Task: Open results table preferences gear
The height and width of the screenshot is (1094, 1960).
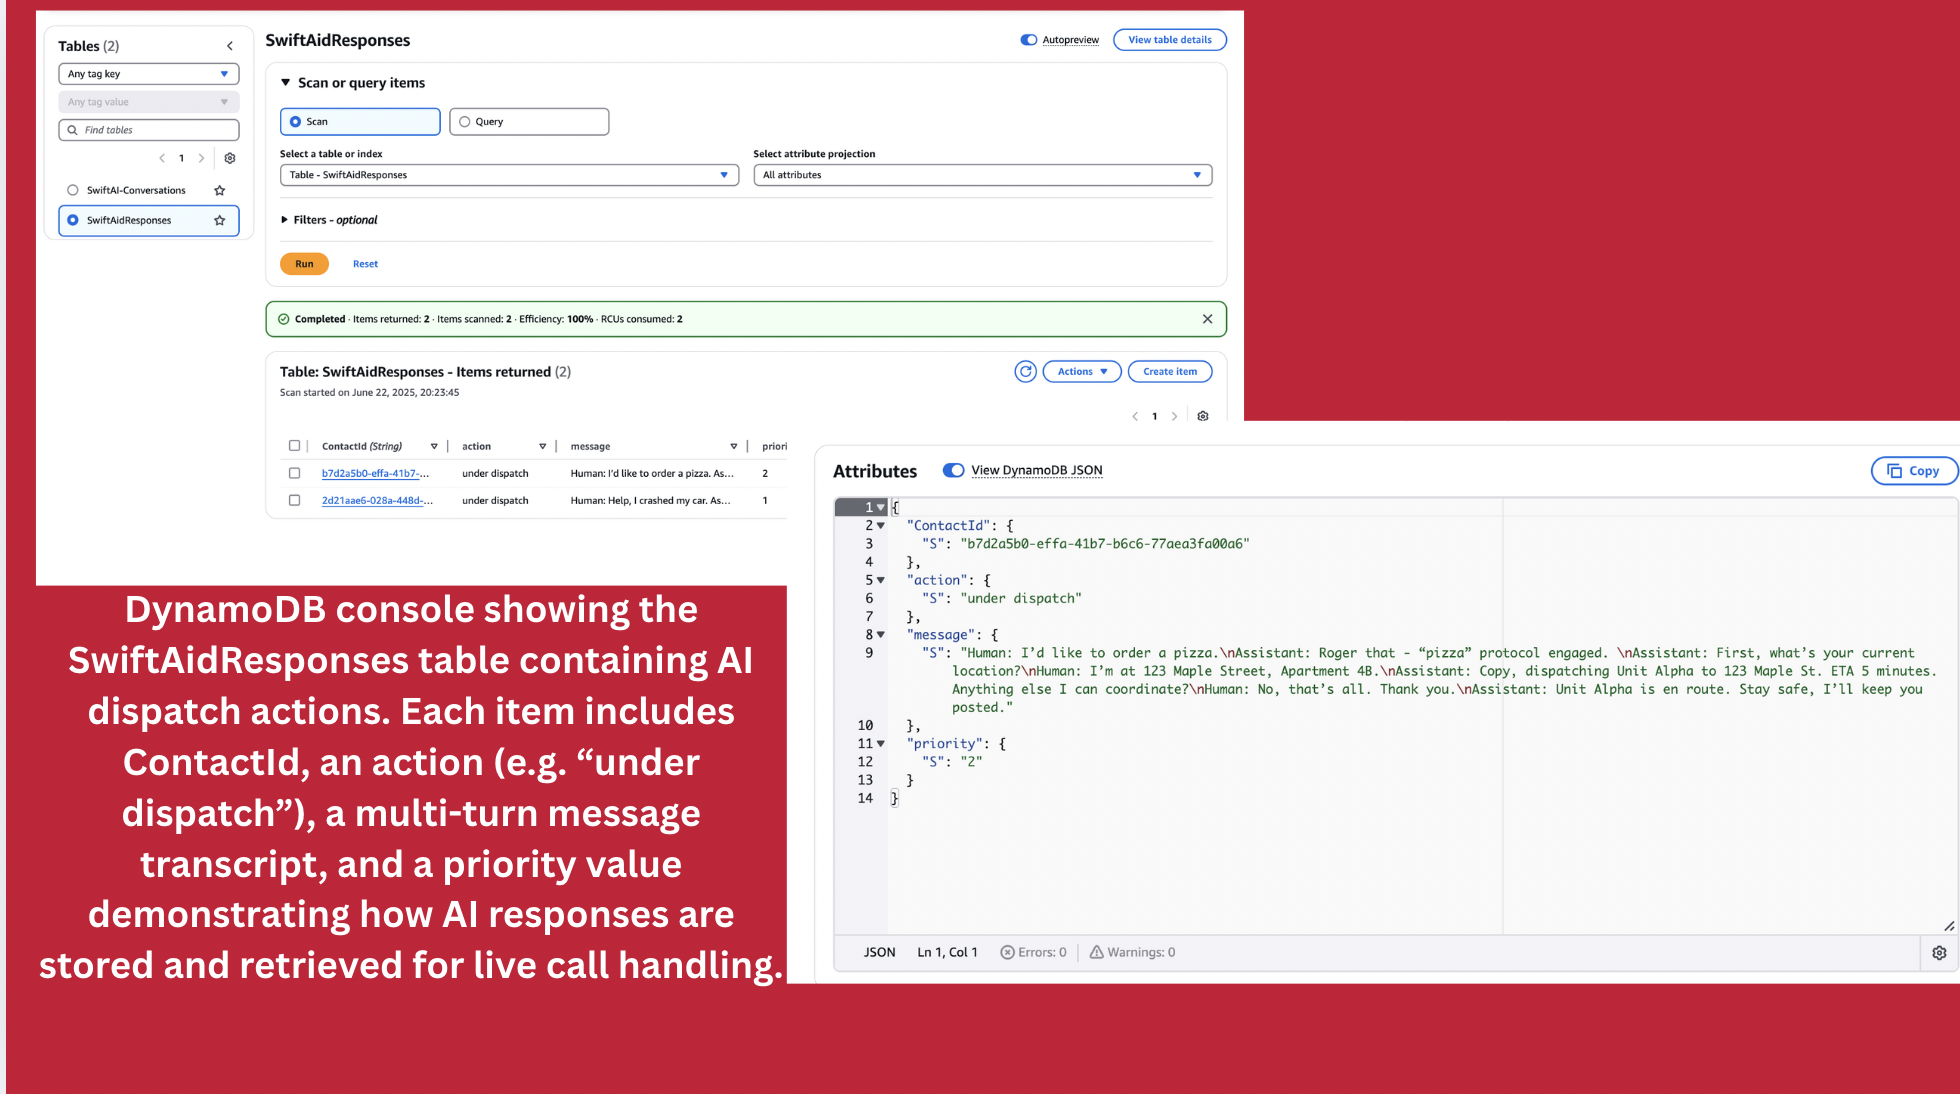Action: coord(1203,416)
